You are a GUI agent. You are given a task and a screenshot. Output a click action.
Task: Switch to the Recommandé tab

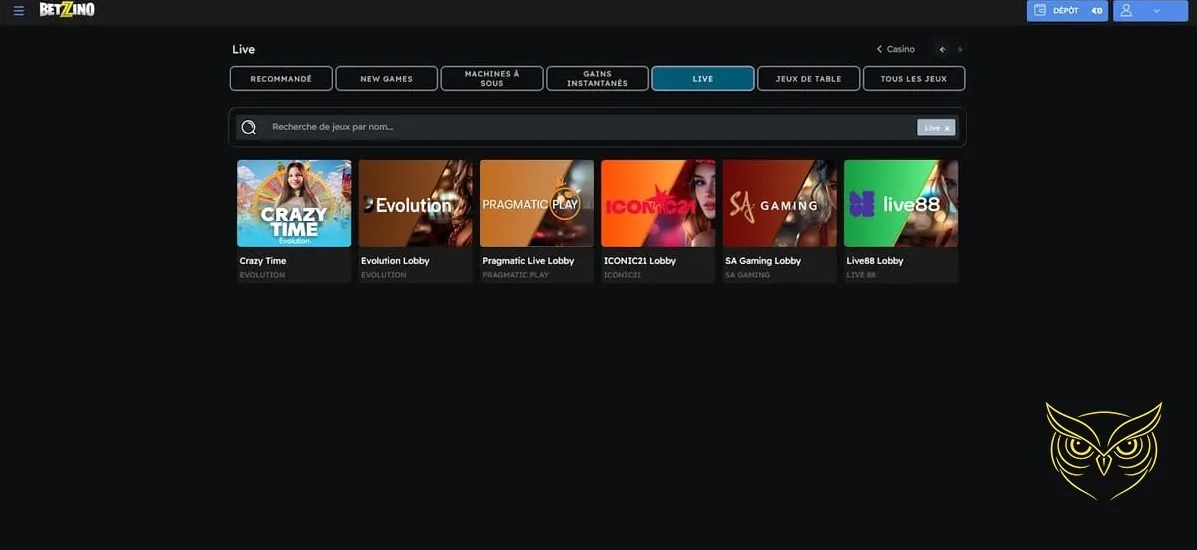click(x=281, y=79)
